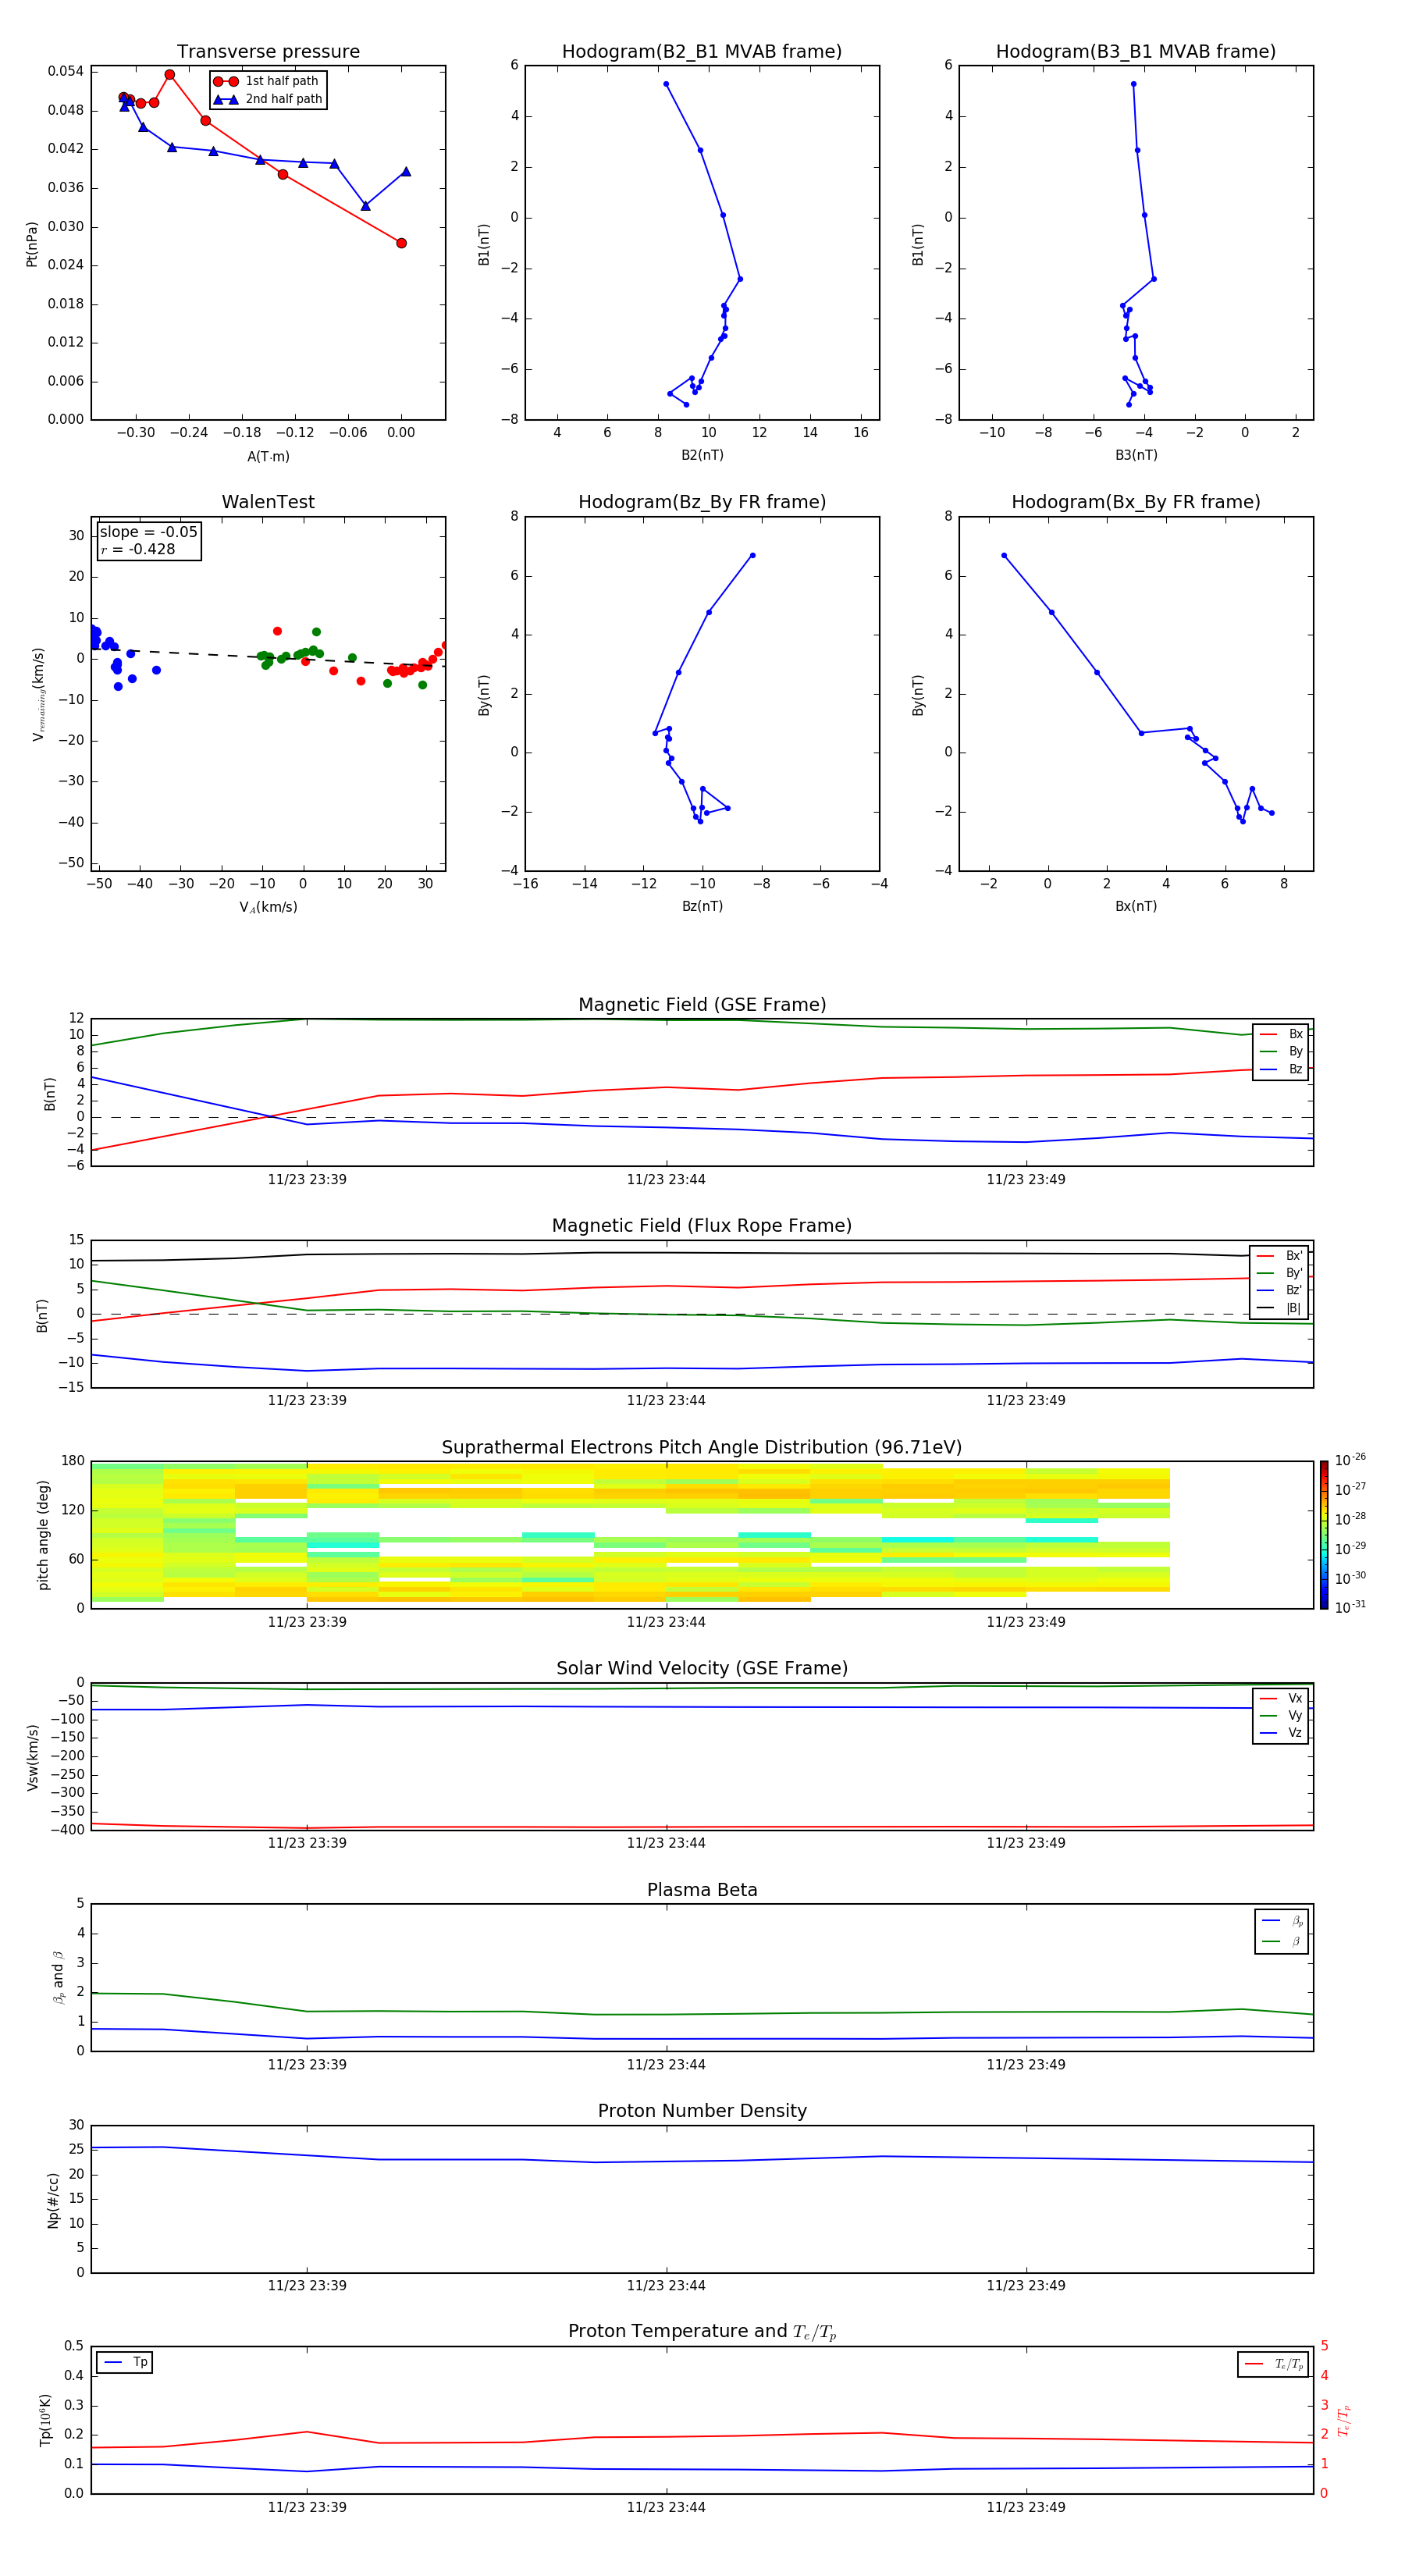Click the 'slope = -0.05' annotation

point(149,532)
